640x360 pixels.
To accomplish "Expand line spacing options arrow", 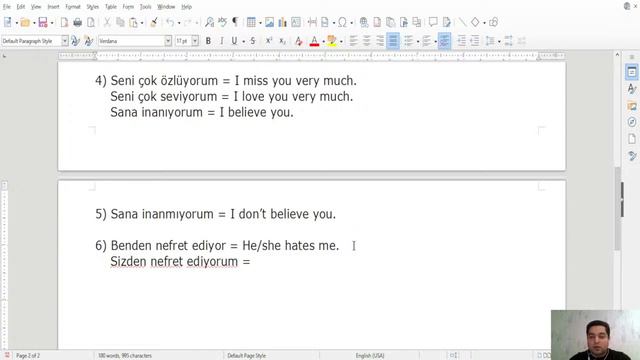I will 499,41.
